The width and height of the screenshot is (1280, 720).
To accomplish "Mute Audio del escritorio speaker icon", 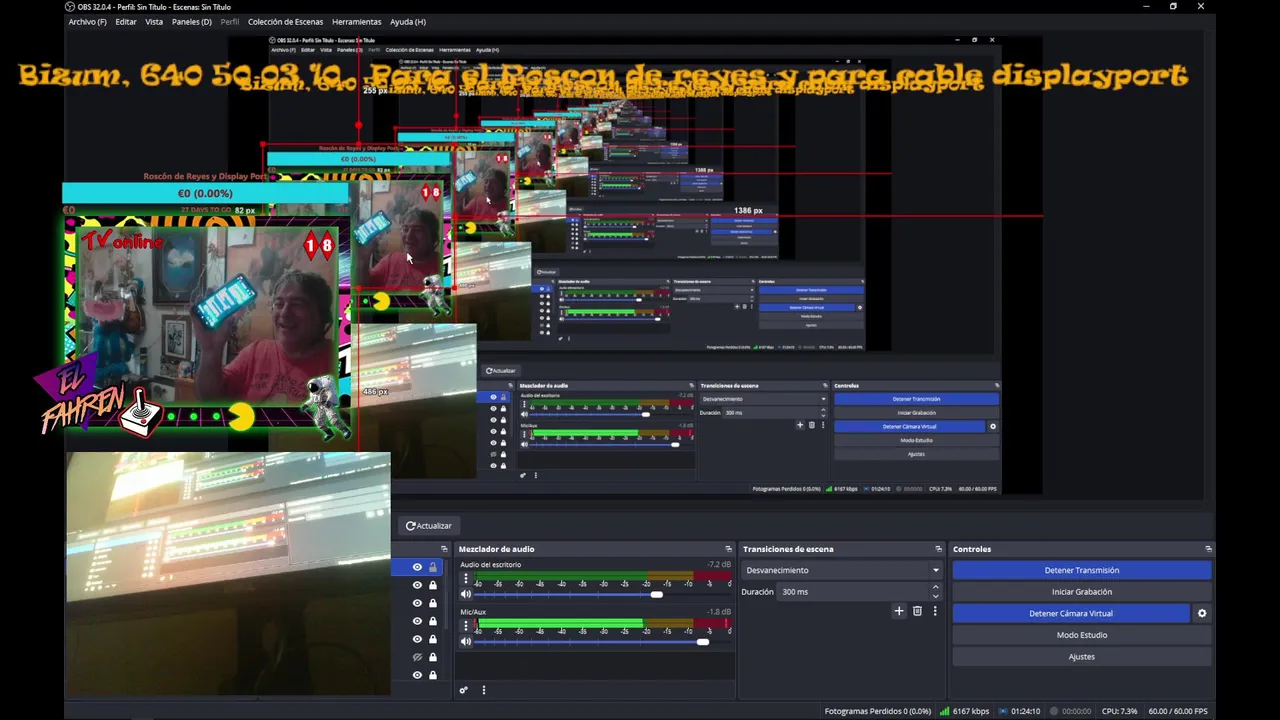I will 465,594.
